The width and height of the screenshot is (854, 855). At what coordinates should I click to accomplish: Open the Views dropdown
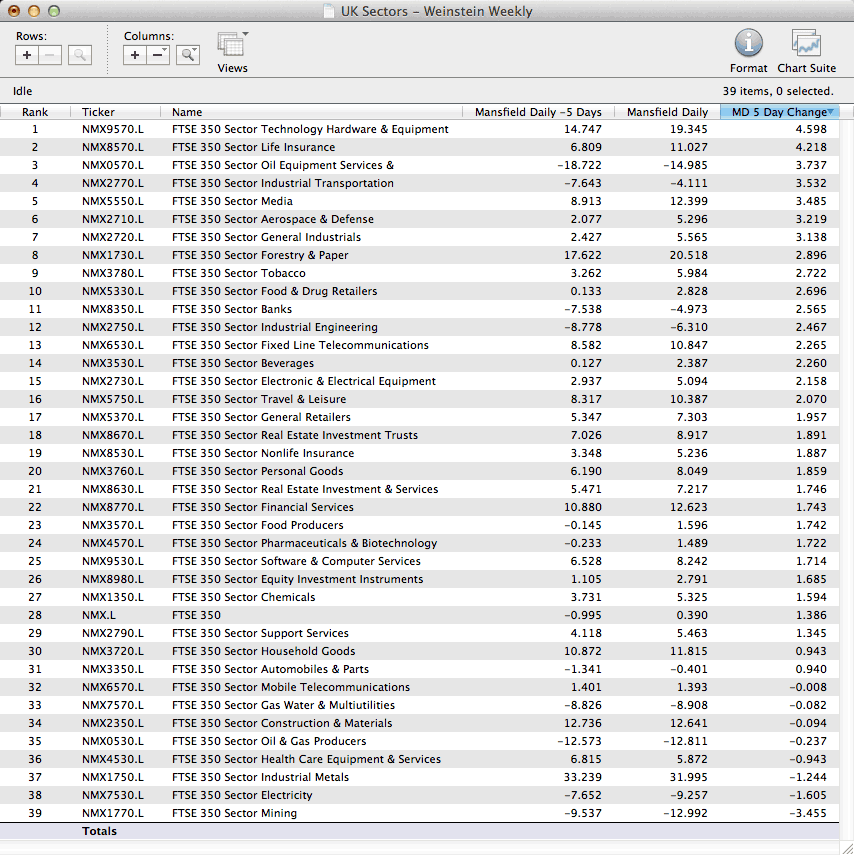tap(232, 46)
